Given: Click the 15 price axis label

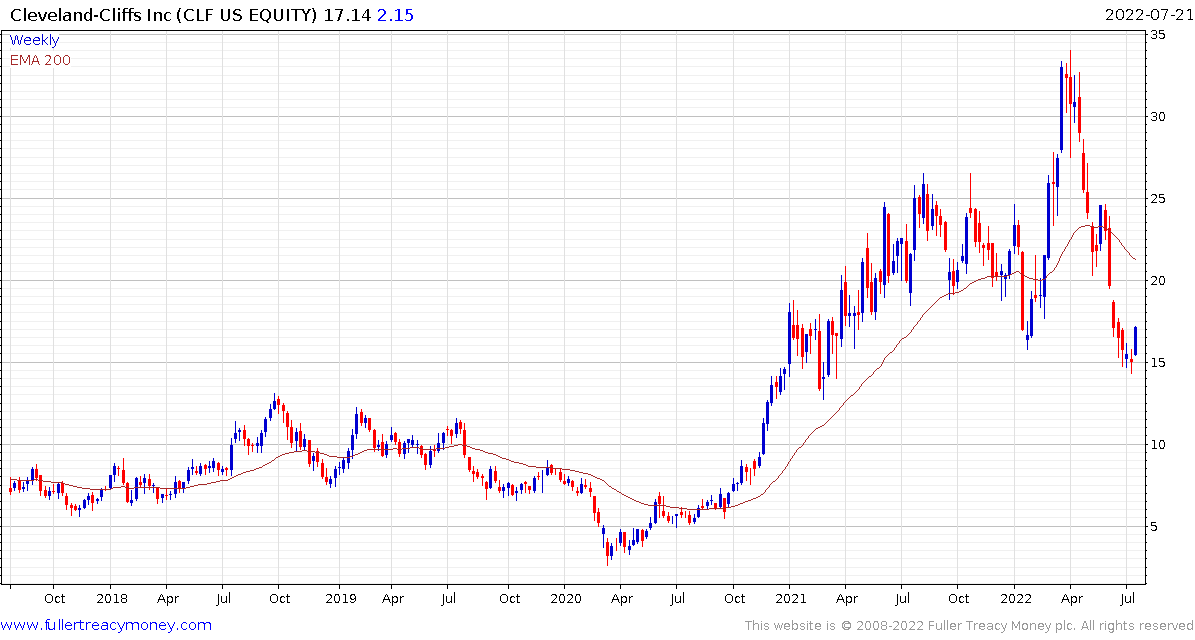Looking at the screenshot, I should tap(1158, 363).
